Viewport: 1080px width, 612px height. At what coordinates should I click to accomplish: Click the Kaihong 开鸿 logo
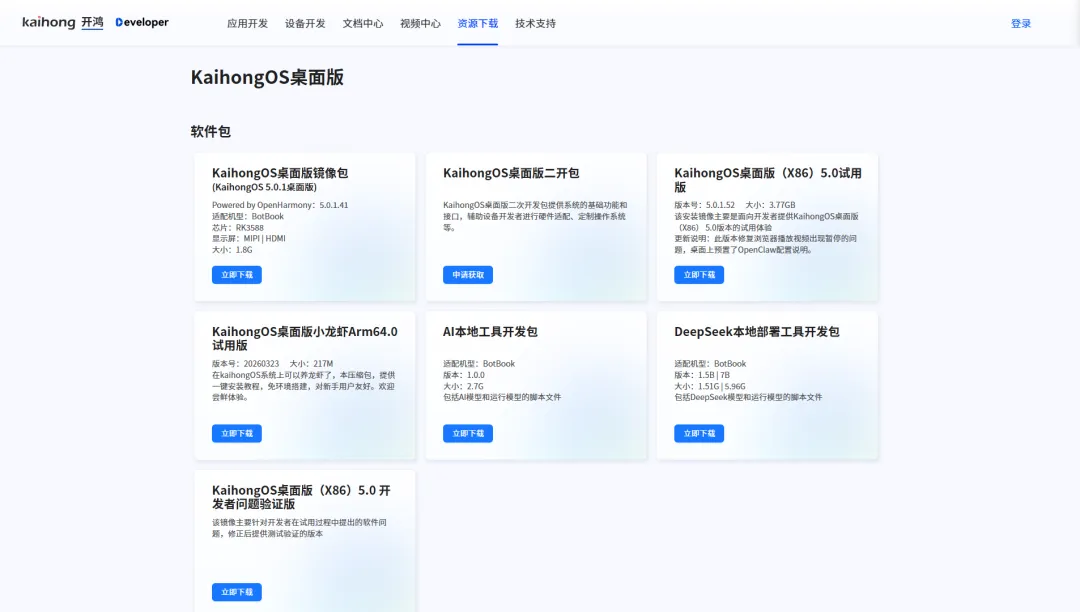(x=63, y=22)
